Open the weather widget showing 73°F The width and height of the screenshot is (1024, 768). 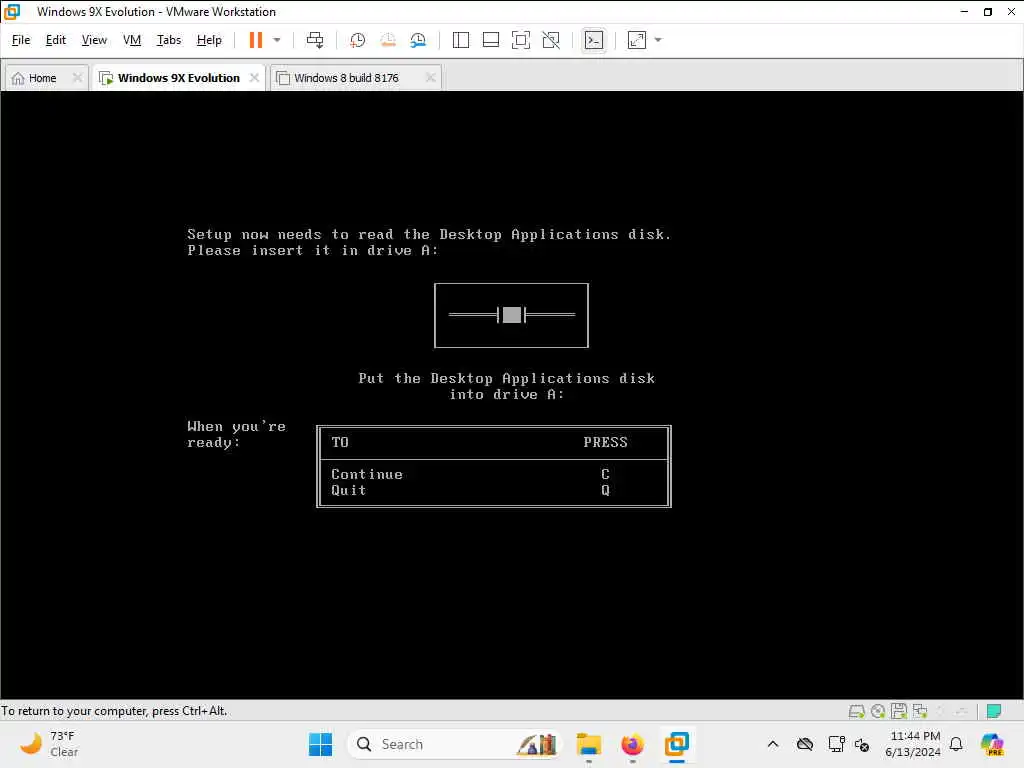point(49,744)
